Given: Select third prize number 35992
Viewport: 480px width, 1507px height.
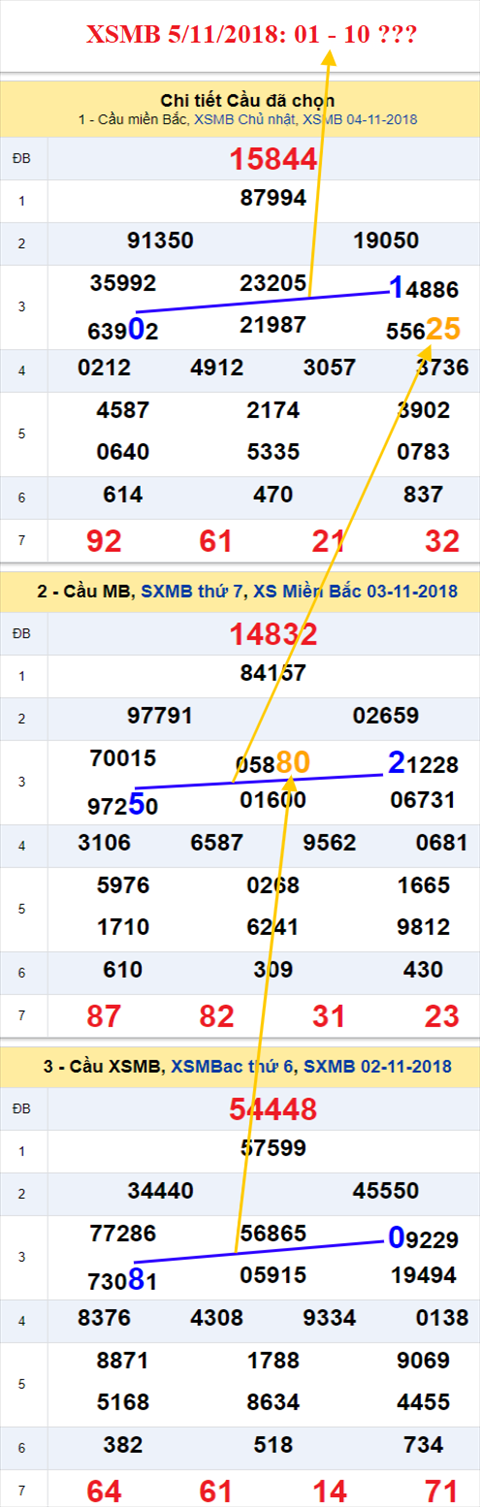Looking at the screenshot, I should click(123, 282).
